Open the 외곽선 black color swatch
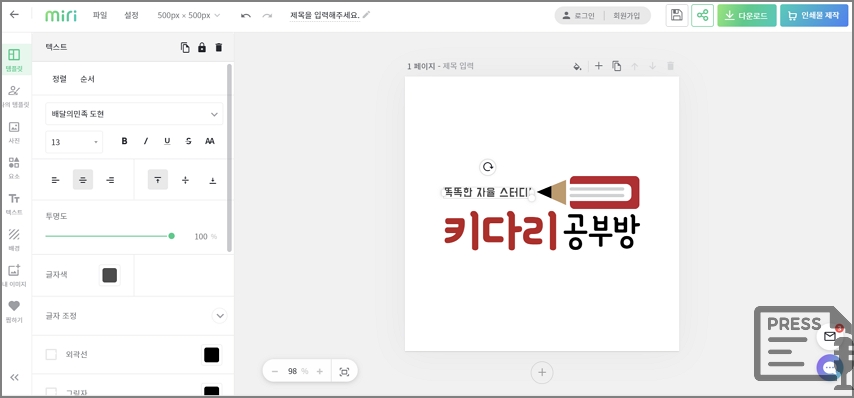The image size is (854, 398). (211, 355)
